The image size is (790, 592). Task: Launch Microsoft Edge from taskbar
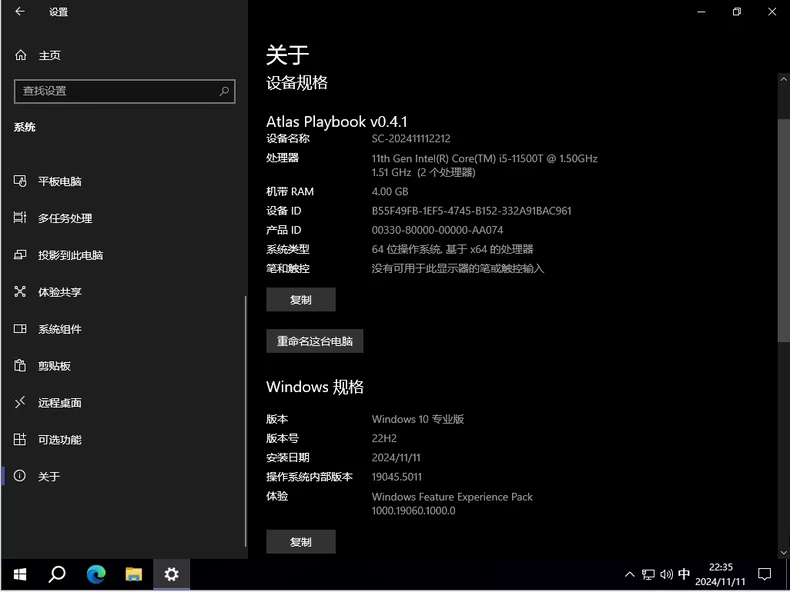click(x=96, y=574)
